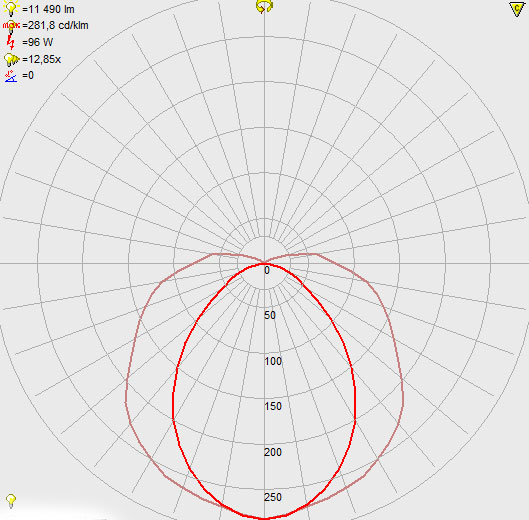Click the 0 scale label
529x520 pixels.
pos(267,270)
